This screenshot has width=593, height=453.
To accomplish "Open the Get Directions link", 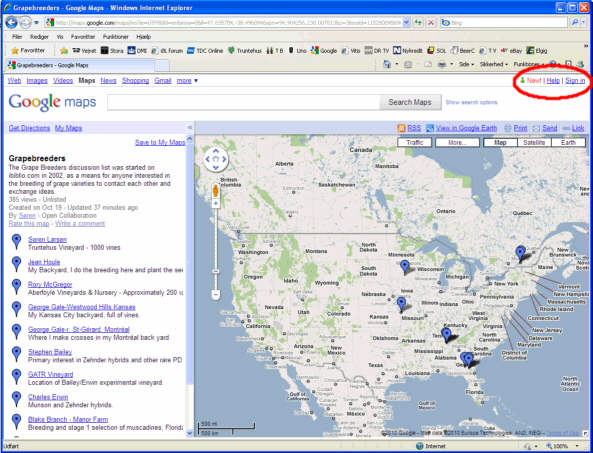I will 29,128.
